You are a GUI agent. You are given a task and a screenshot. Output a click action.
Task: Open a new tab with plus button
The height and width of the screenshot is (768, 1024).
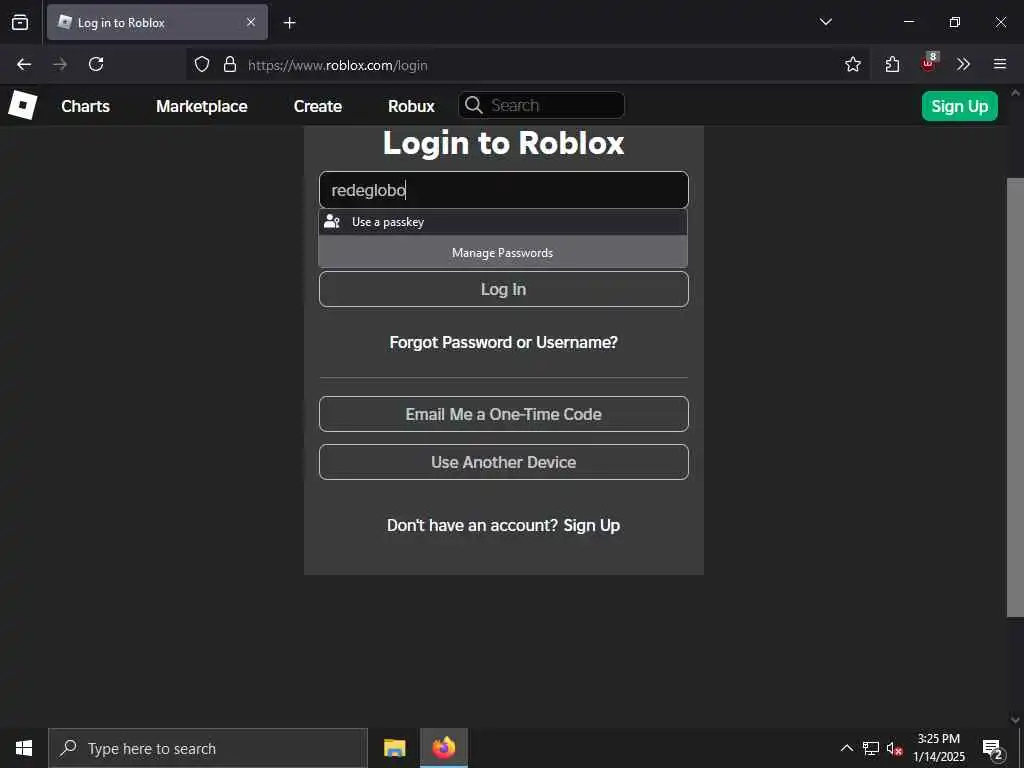click(x=289, y=23)
